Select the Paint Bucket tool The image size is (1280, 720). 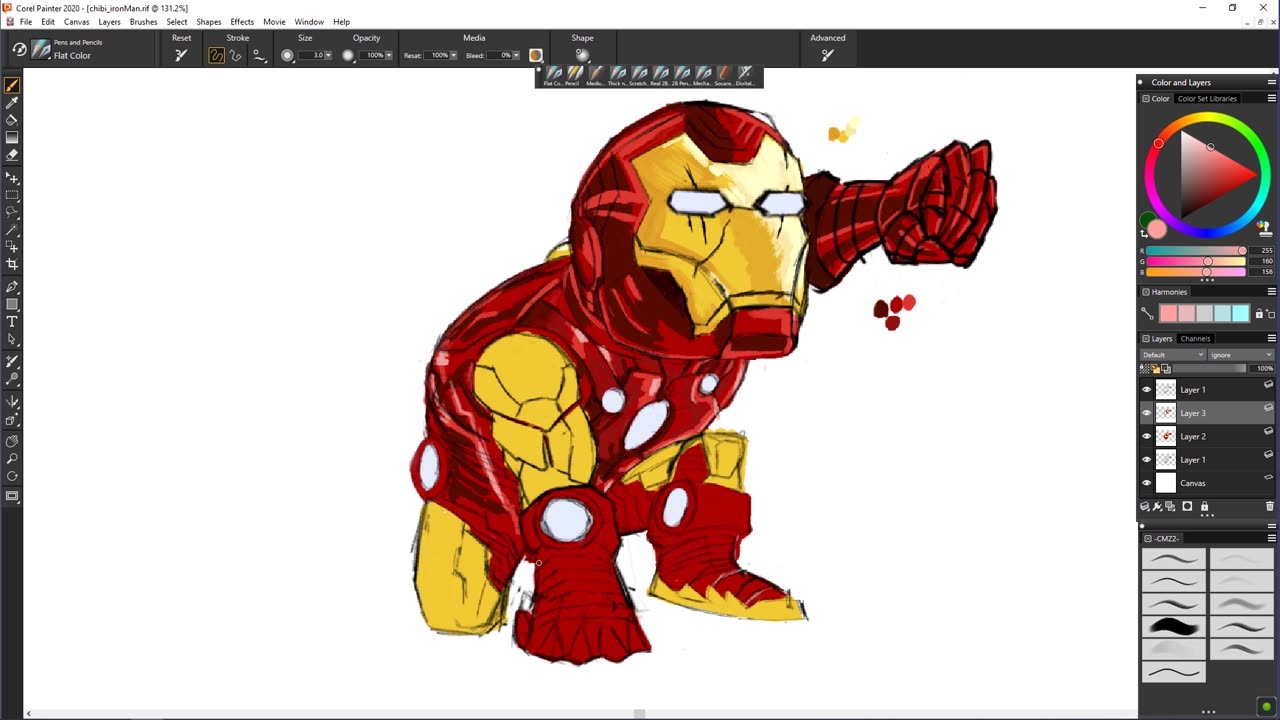[x=12, y=119]
